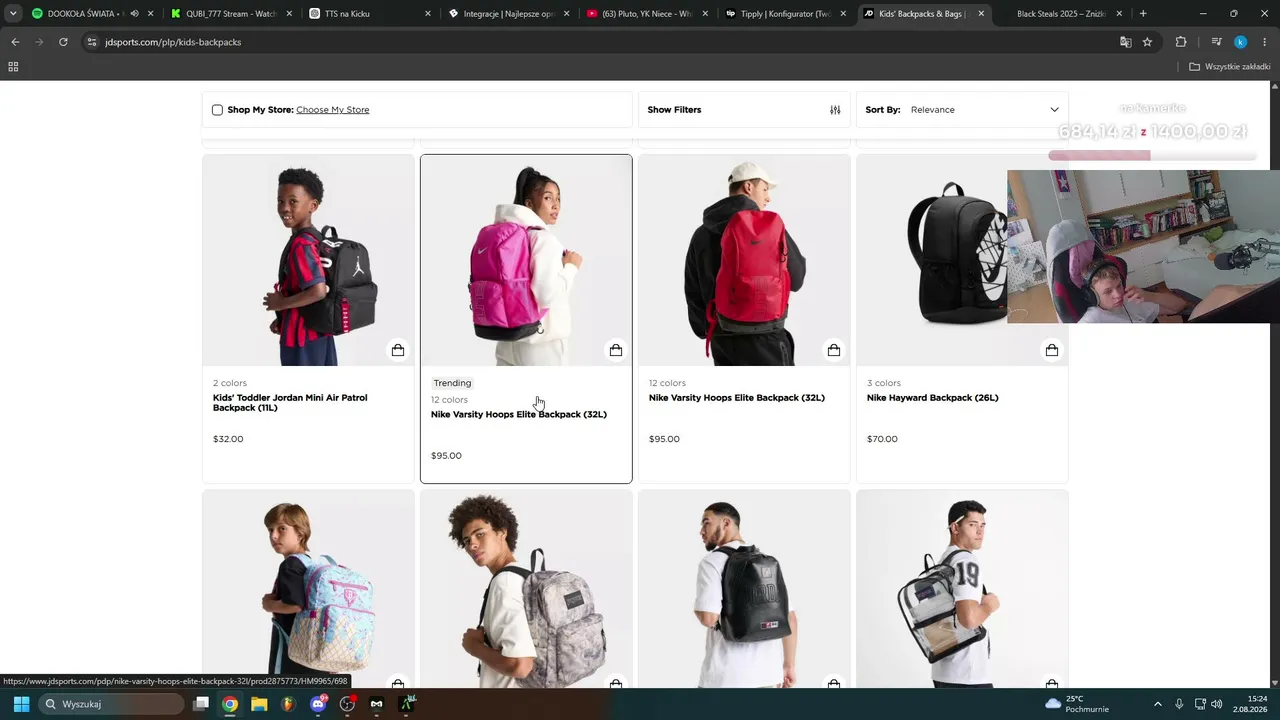1280x720 pixels.
Task: Click the Trending badge label
Action: [x=452, y=383]
